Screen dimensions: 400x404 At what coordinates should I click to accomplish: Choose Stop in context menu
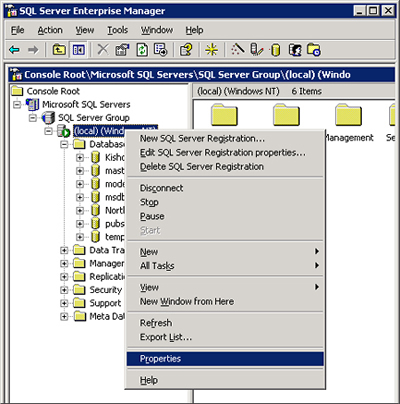[225, 202]
